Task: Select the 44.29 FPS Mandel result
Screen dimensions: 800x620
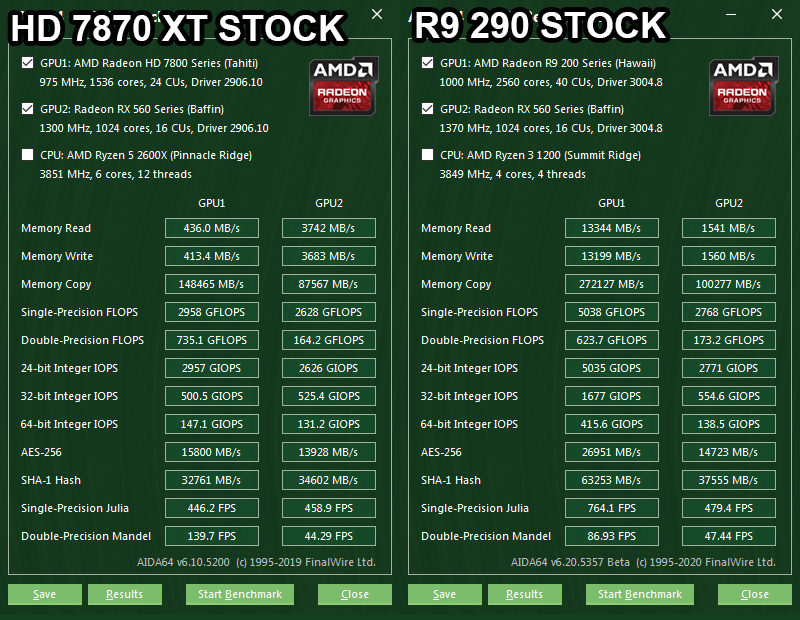Action: (x=329, y=536)
